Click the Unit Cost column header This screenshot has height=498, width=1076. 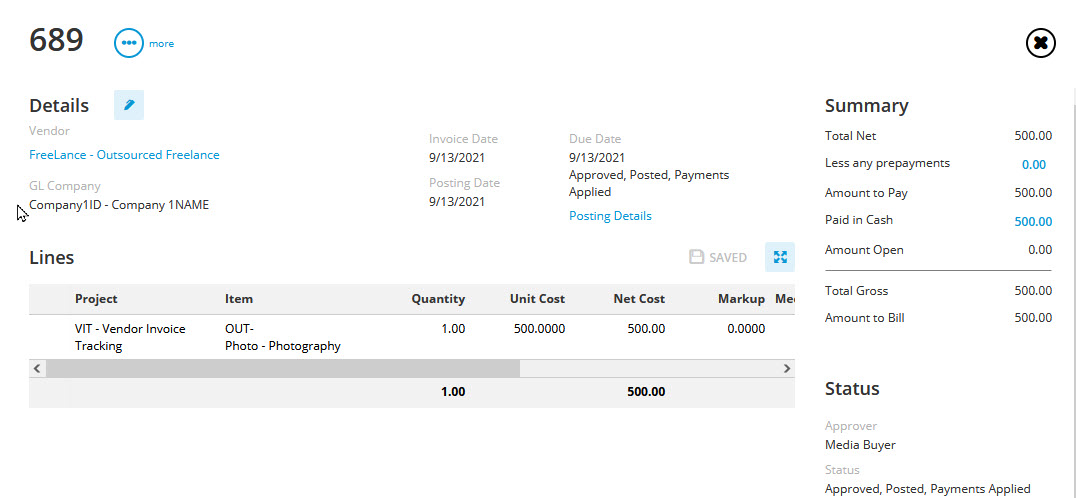[537, 299]
